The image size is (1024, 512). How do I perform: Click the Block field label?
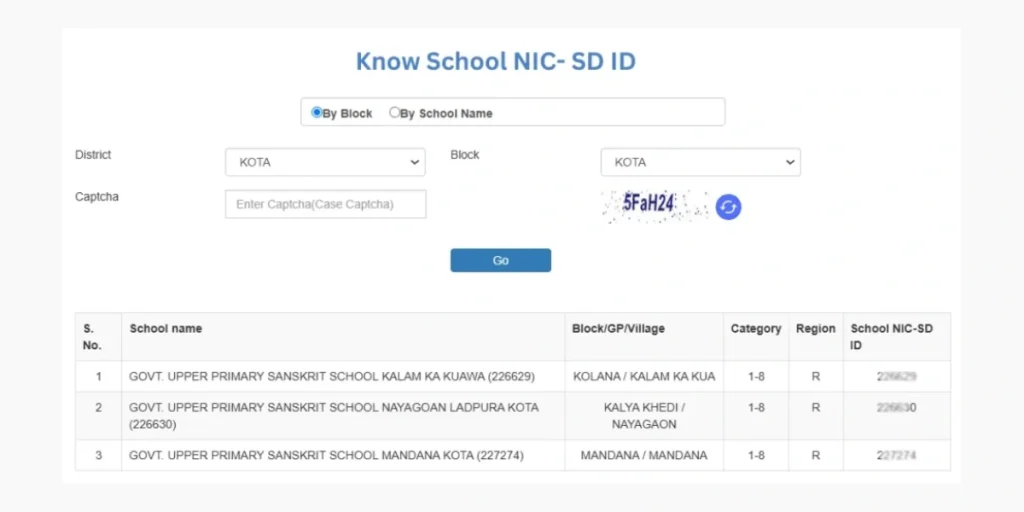[465, 155]
